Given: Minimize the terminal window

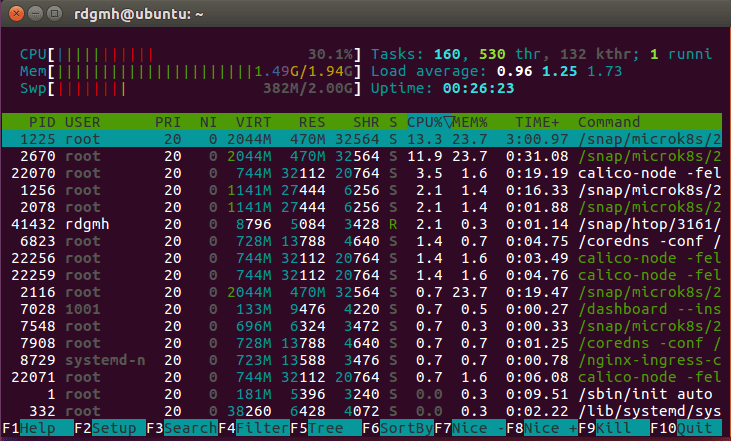Looking at the screenshot, I should pyautogui.click(x=35, y=14).
